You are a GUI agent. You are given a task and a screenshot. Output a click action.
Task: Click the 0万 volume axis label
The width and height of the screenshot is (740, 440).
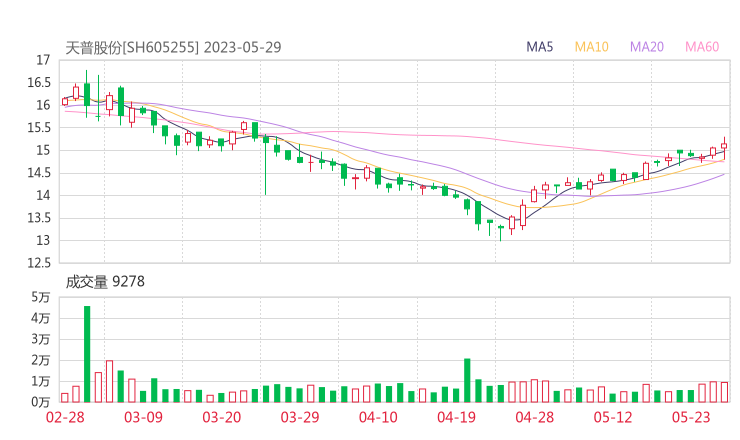[x=41, y=402]
